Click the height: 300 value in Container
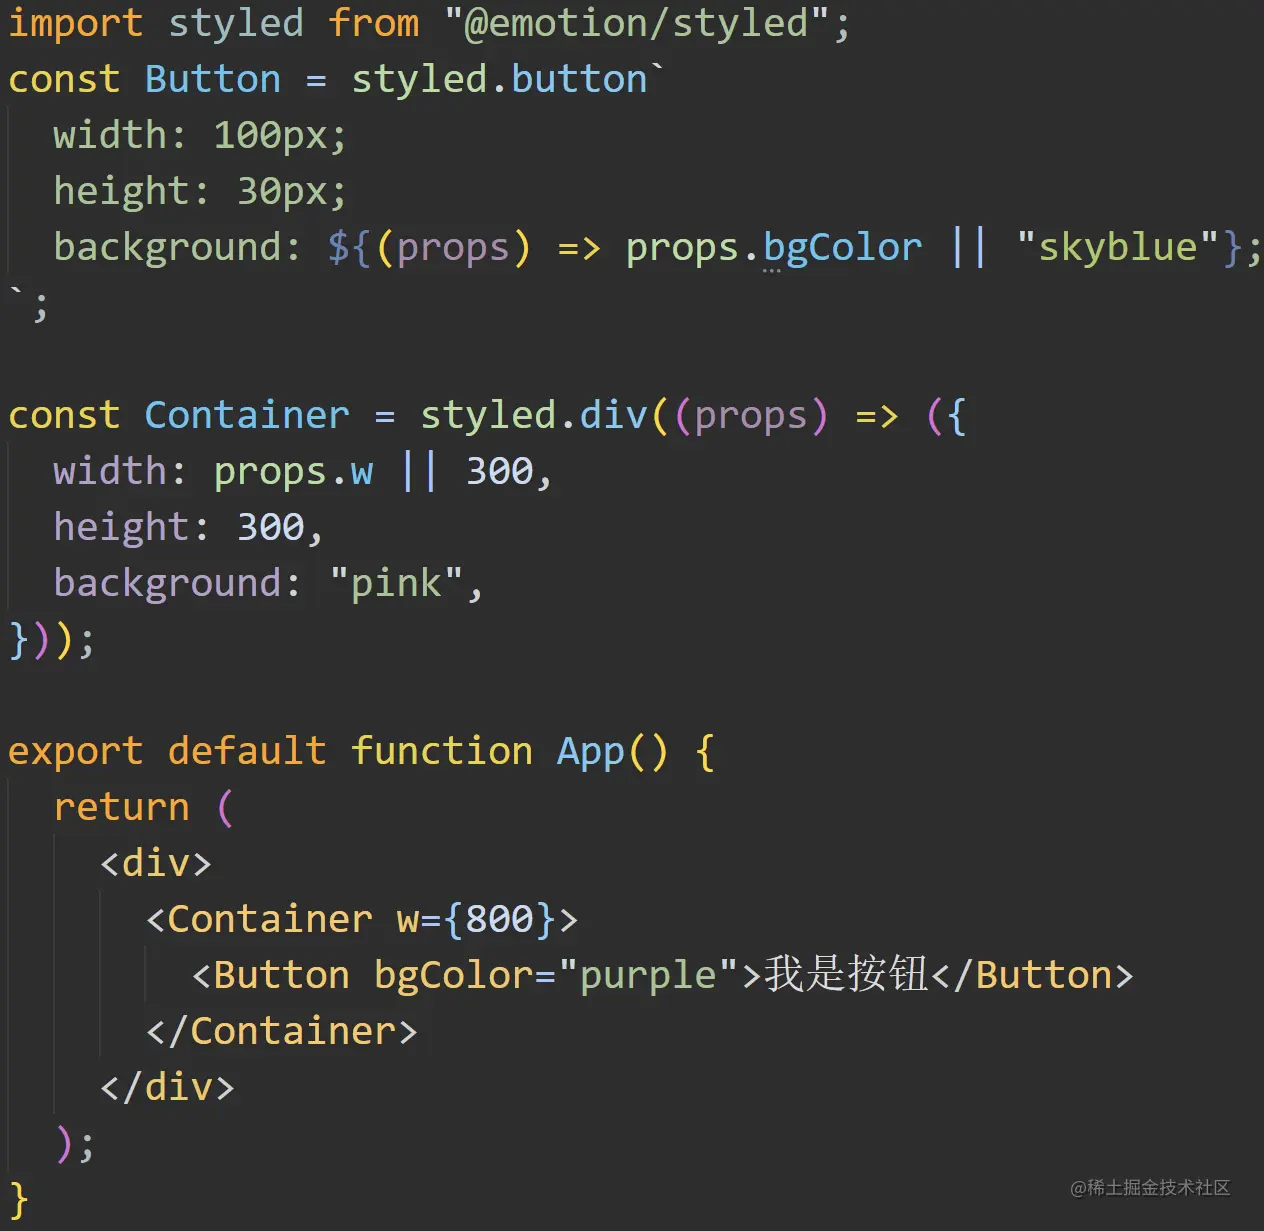The image size is (1264, 1231). (x=271, y=527)
